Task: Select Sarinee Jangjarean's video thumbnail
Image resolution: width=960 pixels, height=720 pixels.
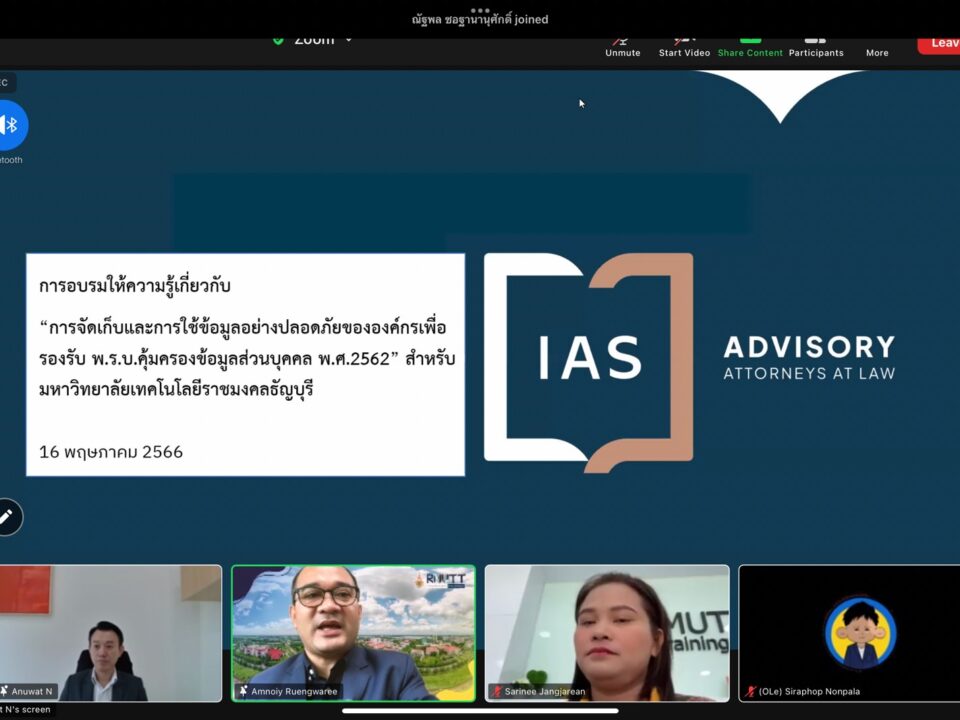Action: 607,633
